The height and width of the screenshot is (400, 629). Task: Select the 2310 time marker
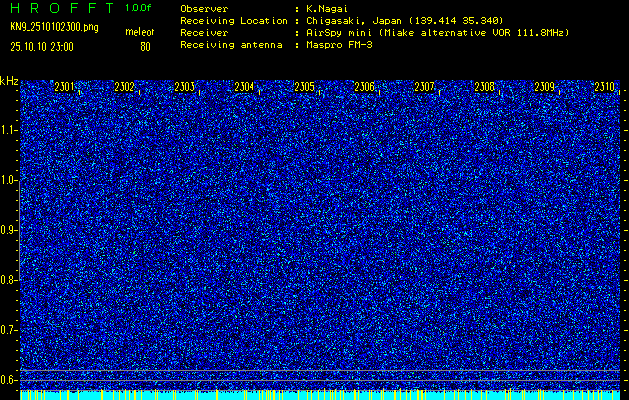click(x=604, y=87)
